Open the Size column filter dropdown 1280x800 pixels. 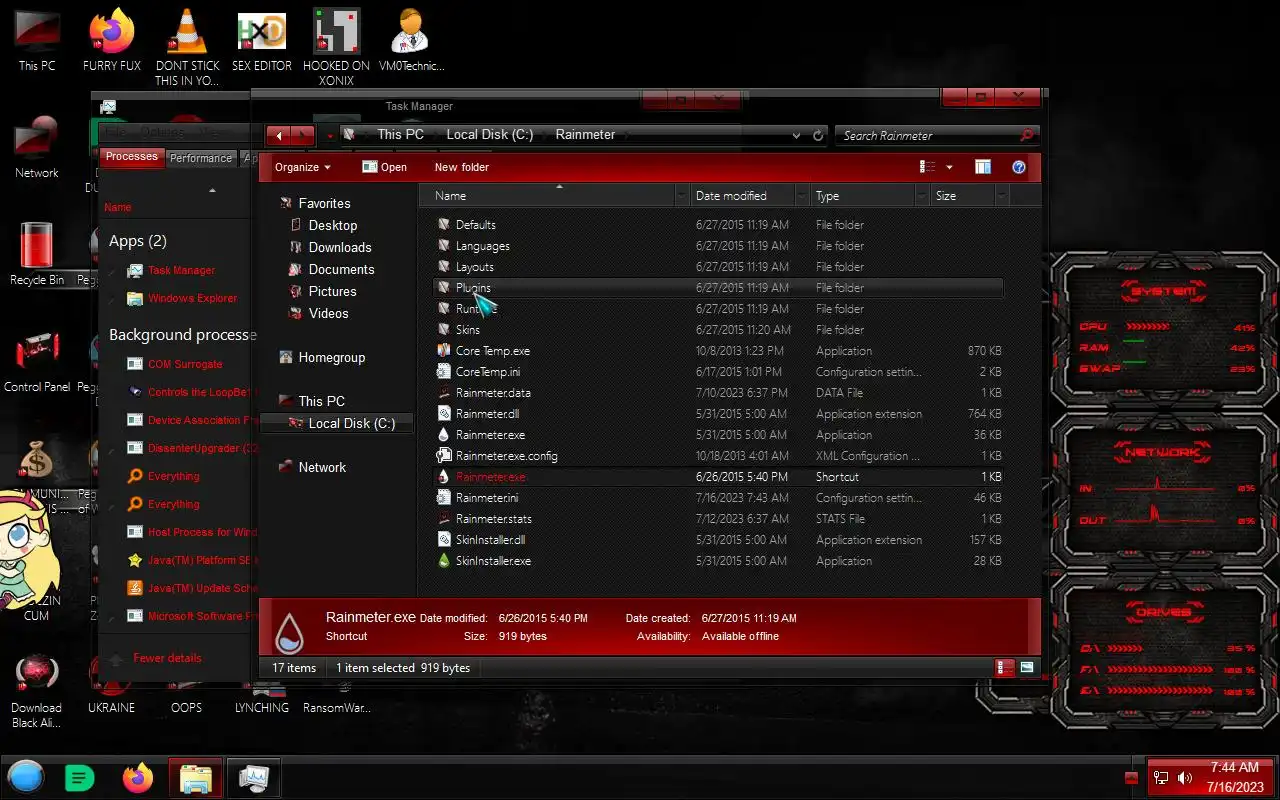[1001, 196]
